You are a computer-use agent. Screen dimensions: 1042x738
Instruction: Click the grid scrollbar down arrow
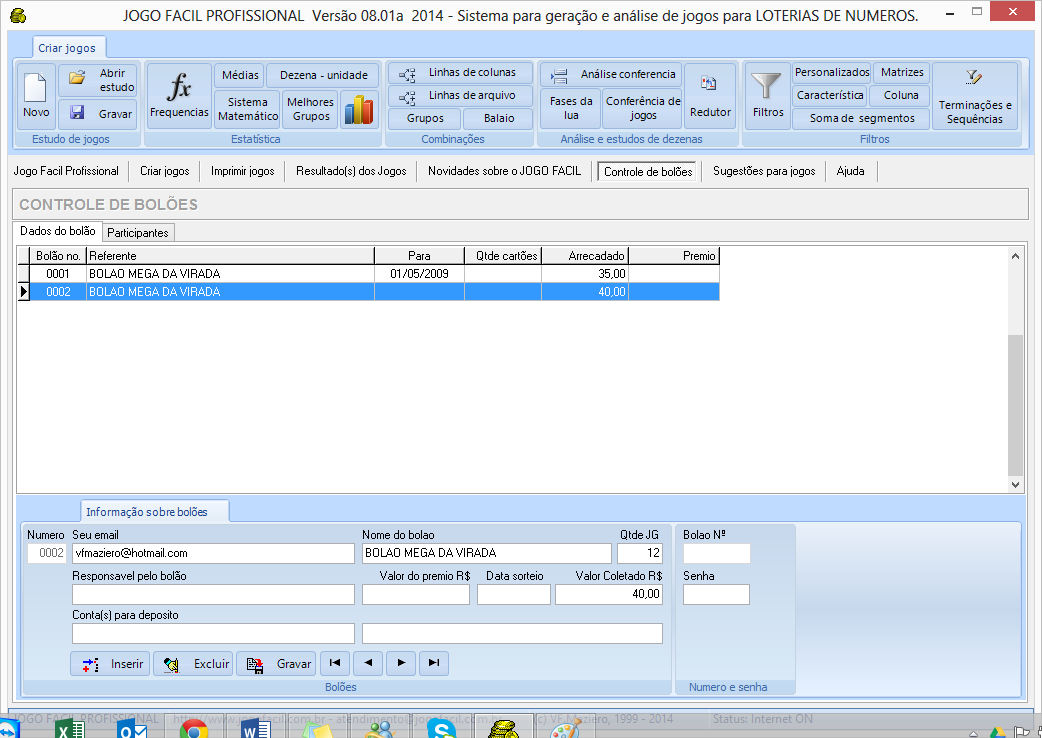coord(1015,484)
